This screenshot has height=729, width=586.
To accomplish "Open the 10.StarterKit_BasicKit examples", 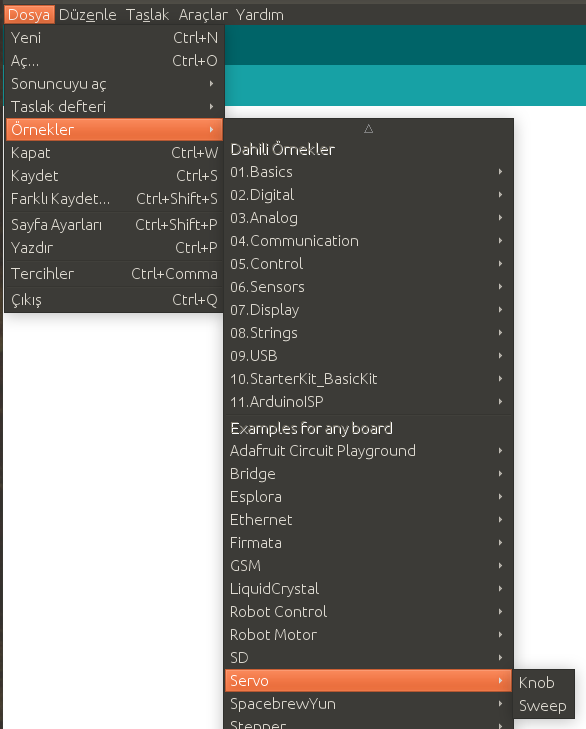I will (x=368, y=379).
